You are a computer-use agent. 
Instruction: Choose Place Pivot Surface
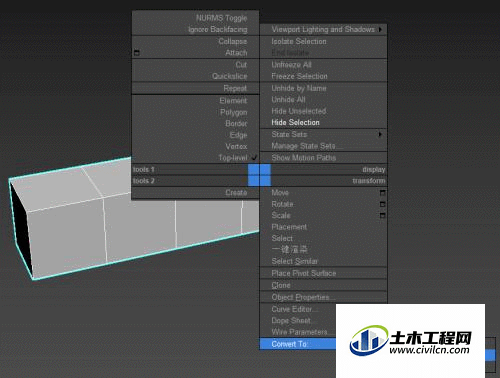click(304, 273)
